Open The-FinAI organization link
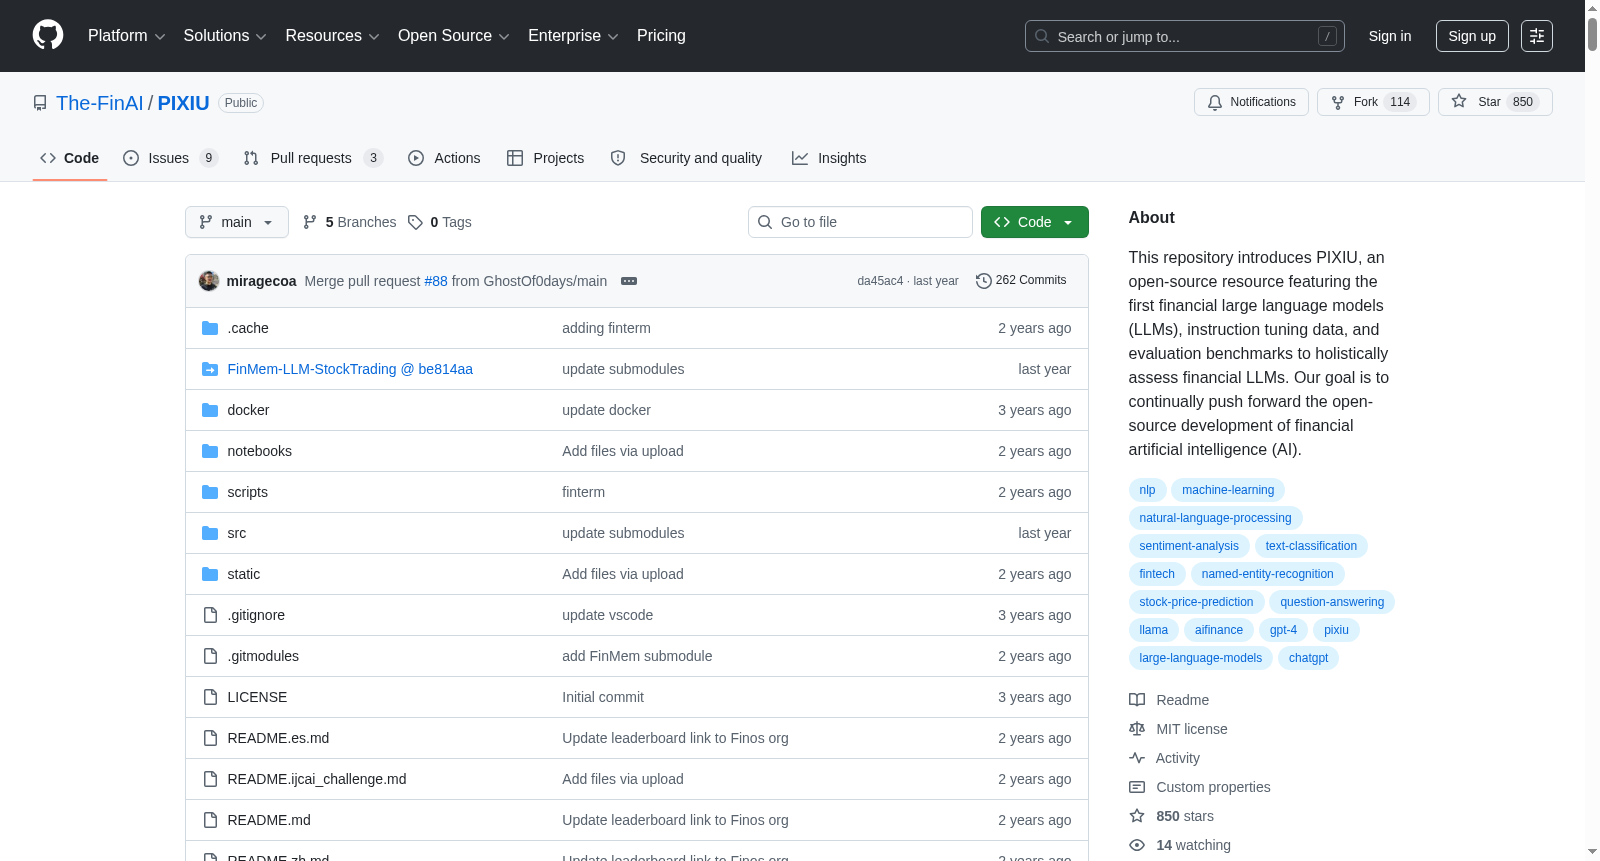The width and height of the screenshot is (1600, 861). coord(100,103)
